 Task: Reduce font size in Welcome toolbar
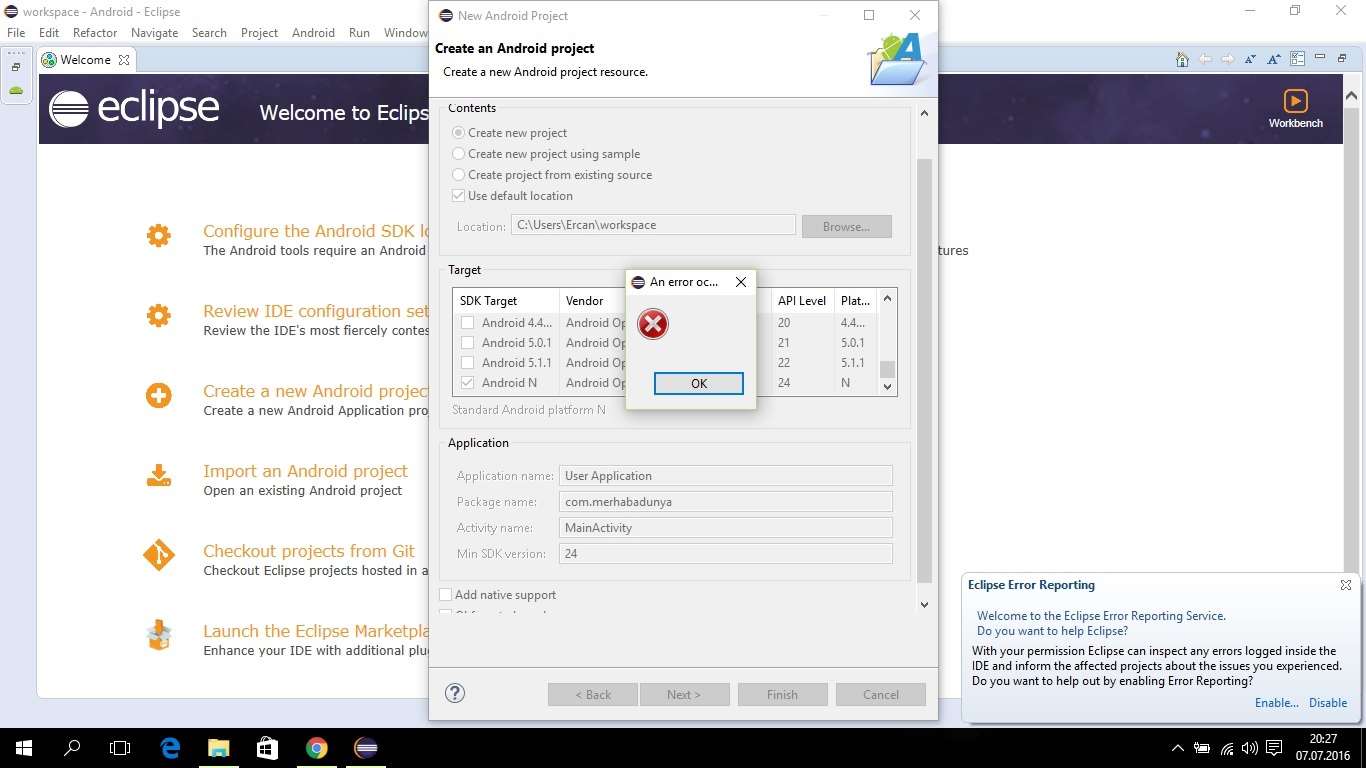[1251, 59]
